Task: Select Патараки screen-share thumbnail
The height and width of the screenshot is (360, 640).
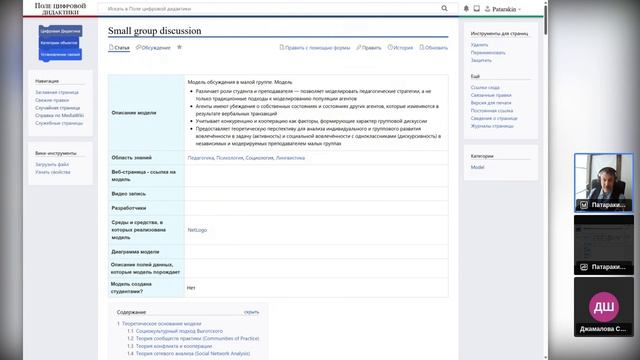Action: [x=604, y=244]
